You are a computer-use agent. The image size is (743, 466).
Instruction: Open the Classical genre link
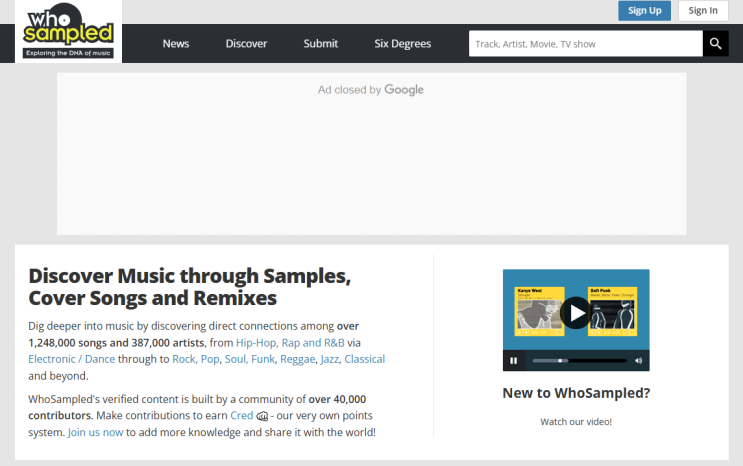[x=365, y=359]
